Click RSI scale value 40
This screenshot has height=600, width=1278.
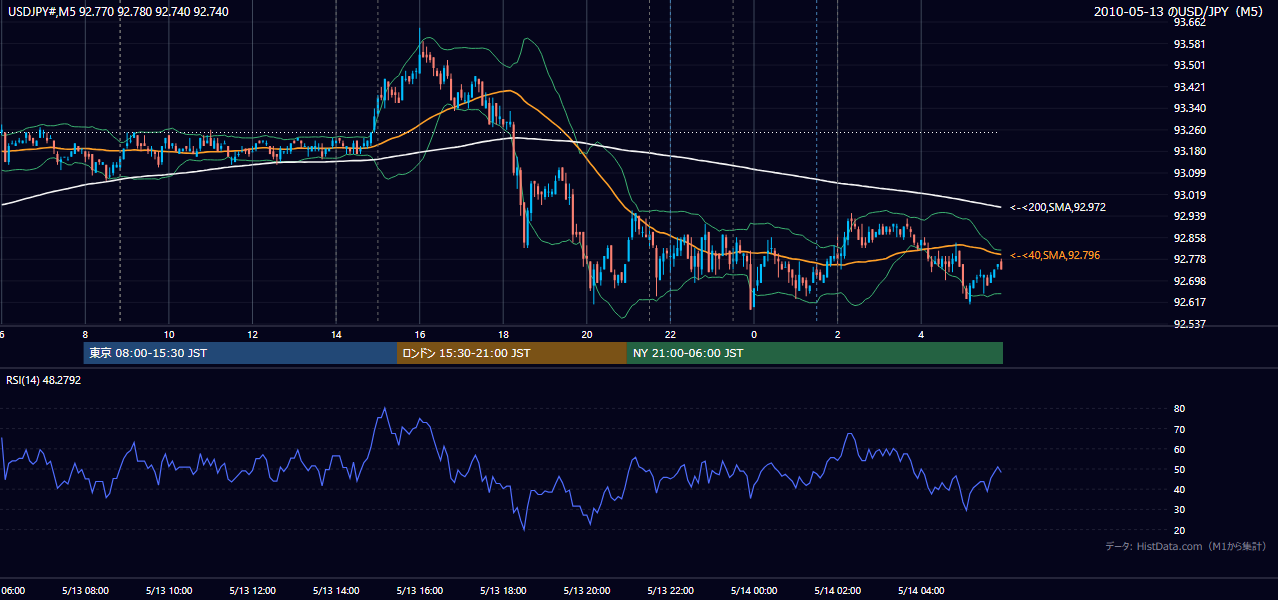(1179, 489)
